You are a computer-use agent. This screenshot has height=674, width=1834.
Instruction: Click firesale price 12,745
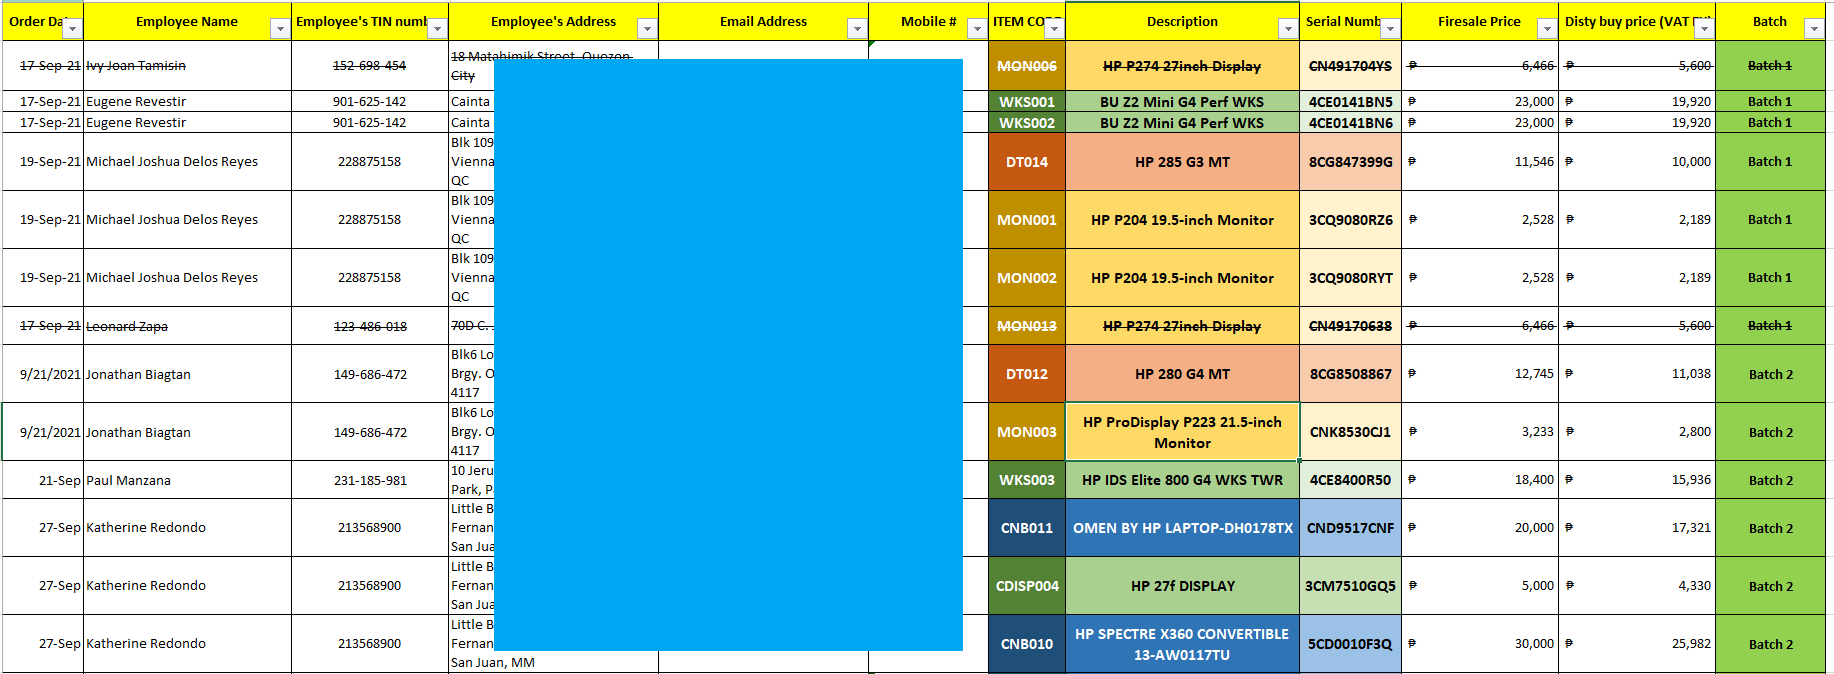[x=1480, y=374]
